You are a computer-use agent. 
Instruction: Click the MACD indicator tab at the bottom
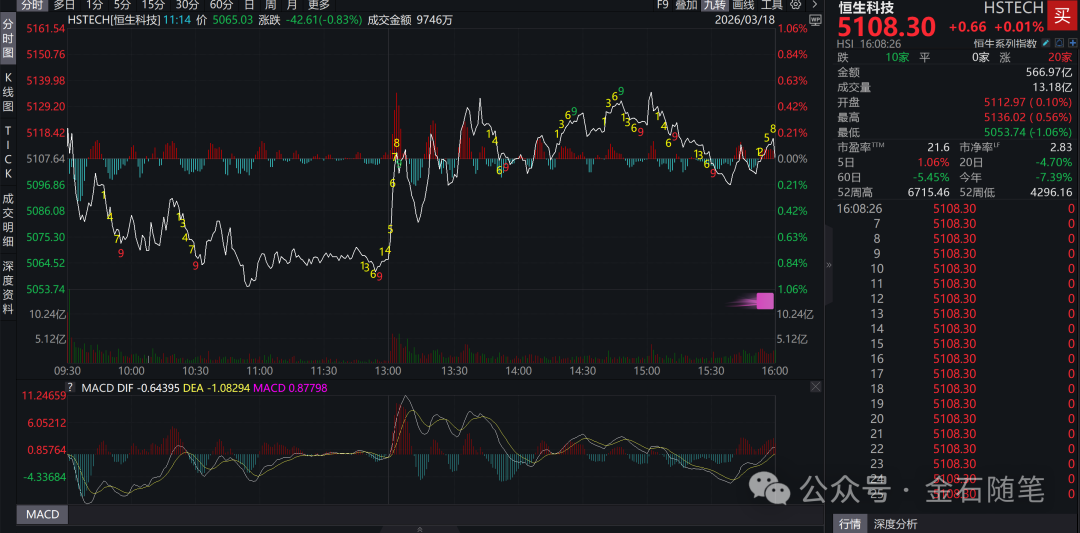pos(43,514)
